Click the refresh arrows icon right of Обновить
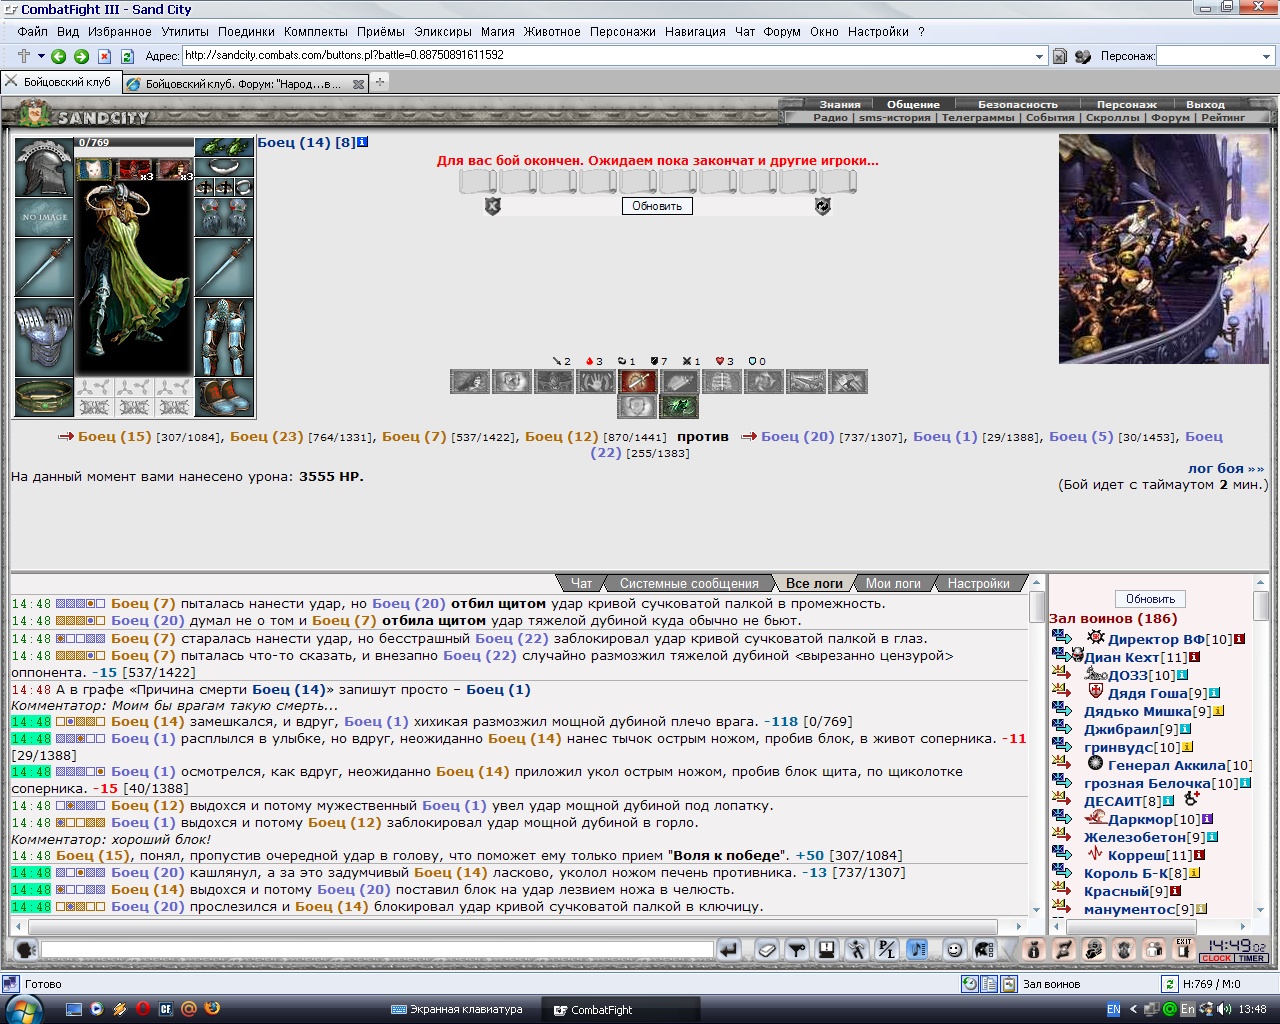1280x1024 pixels. point(823,206)
